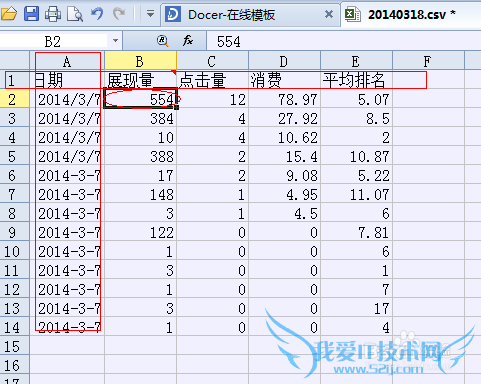Click cell with value 10.62
This screenshot has width=481, height=384.
point(284,137)
